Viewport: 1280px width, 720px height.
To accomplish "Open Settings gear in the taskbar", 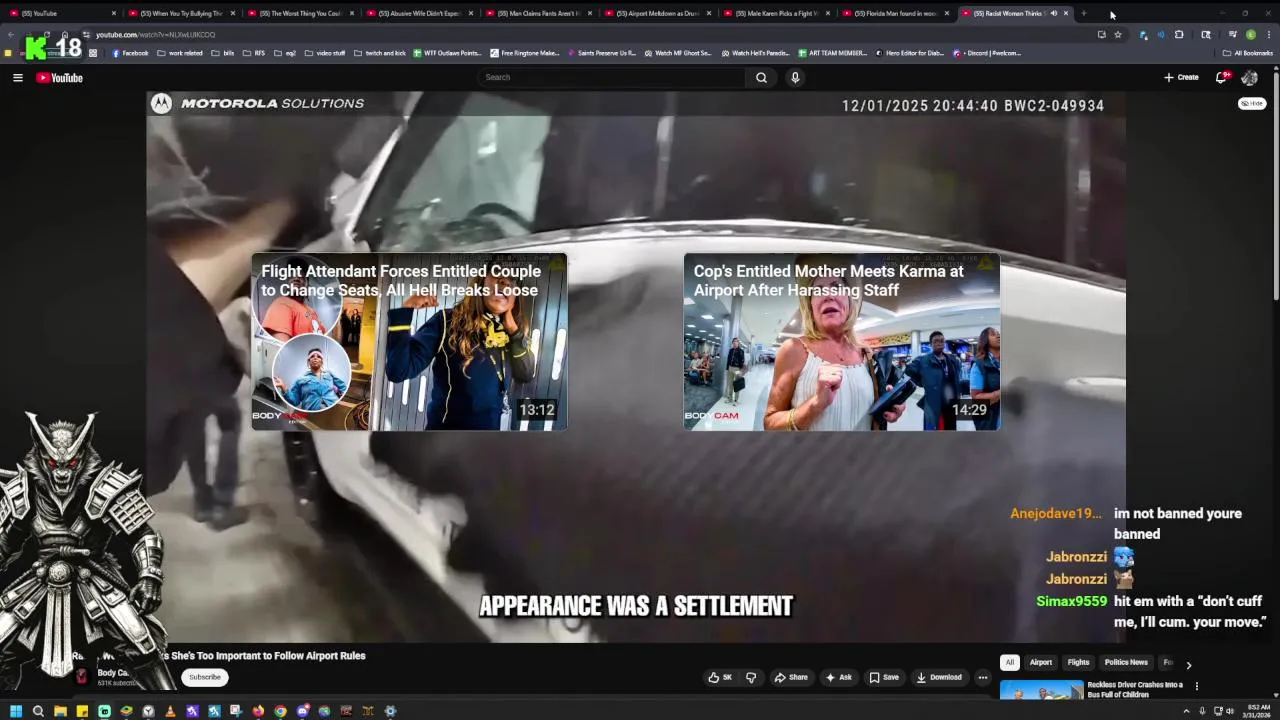I will coord(390,711).
